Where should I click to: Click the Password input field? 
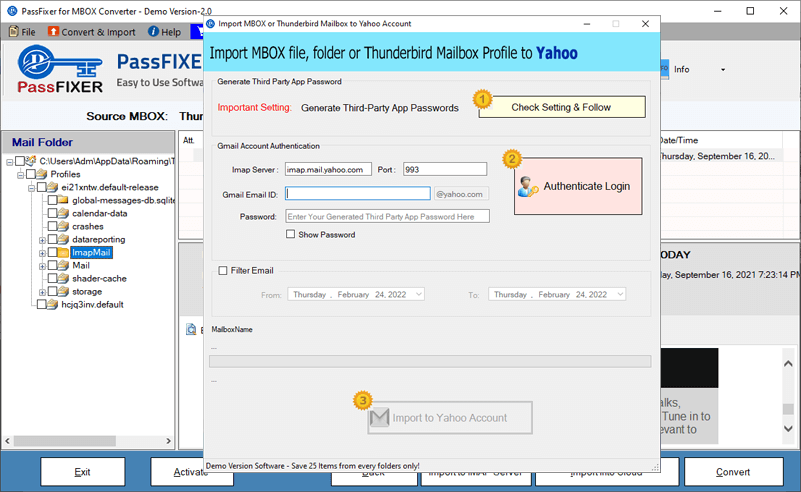[x=387, y=216]
